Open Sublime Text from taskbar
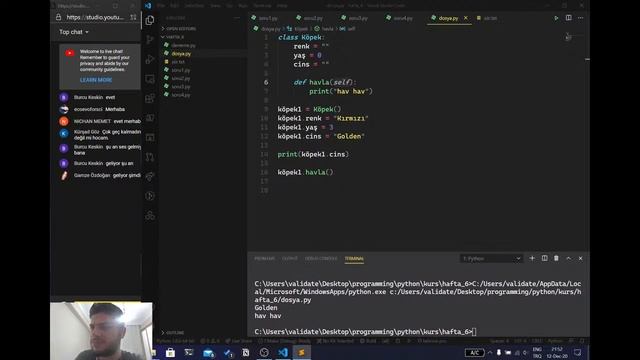This screenshot has width=640, height=360. [302, 353]
